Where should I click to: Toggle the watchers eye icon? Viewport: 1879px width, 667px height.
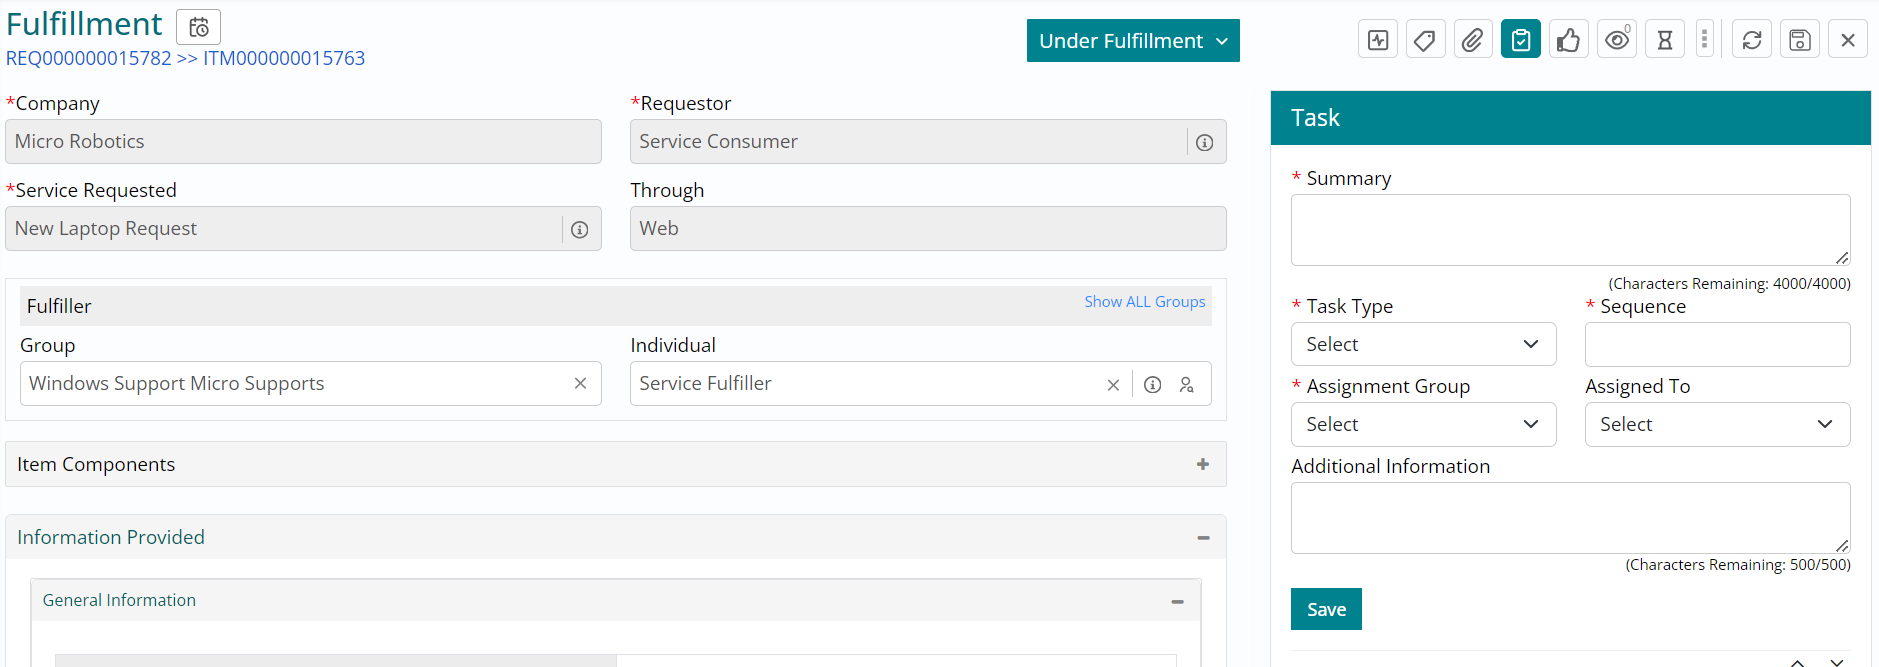[x=1616, y=40]
